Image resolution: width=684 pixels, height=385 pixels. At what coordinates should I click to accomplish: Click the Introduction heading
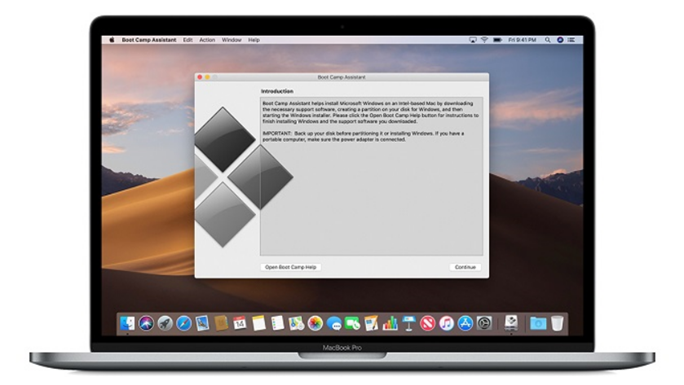(277, 91)
